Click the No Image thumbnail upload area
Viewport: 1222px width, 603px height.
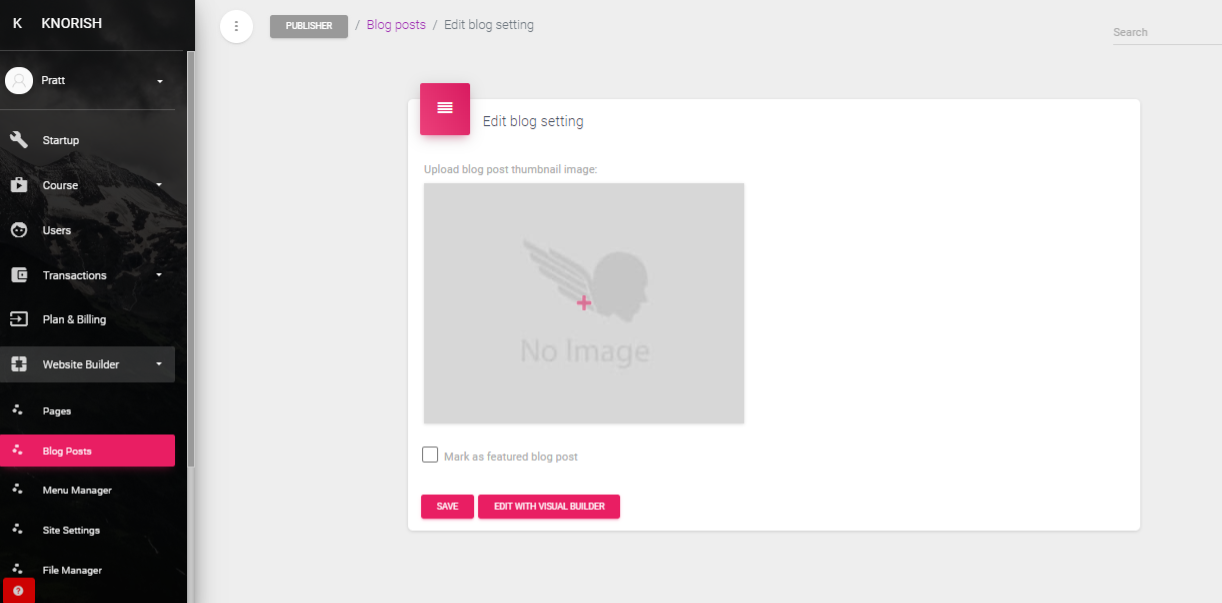(584, 303)
